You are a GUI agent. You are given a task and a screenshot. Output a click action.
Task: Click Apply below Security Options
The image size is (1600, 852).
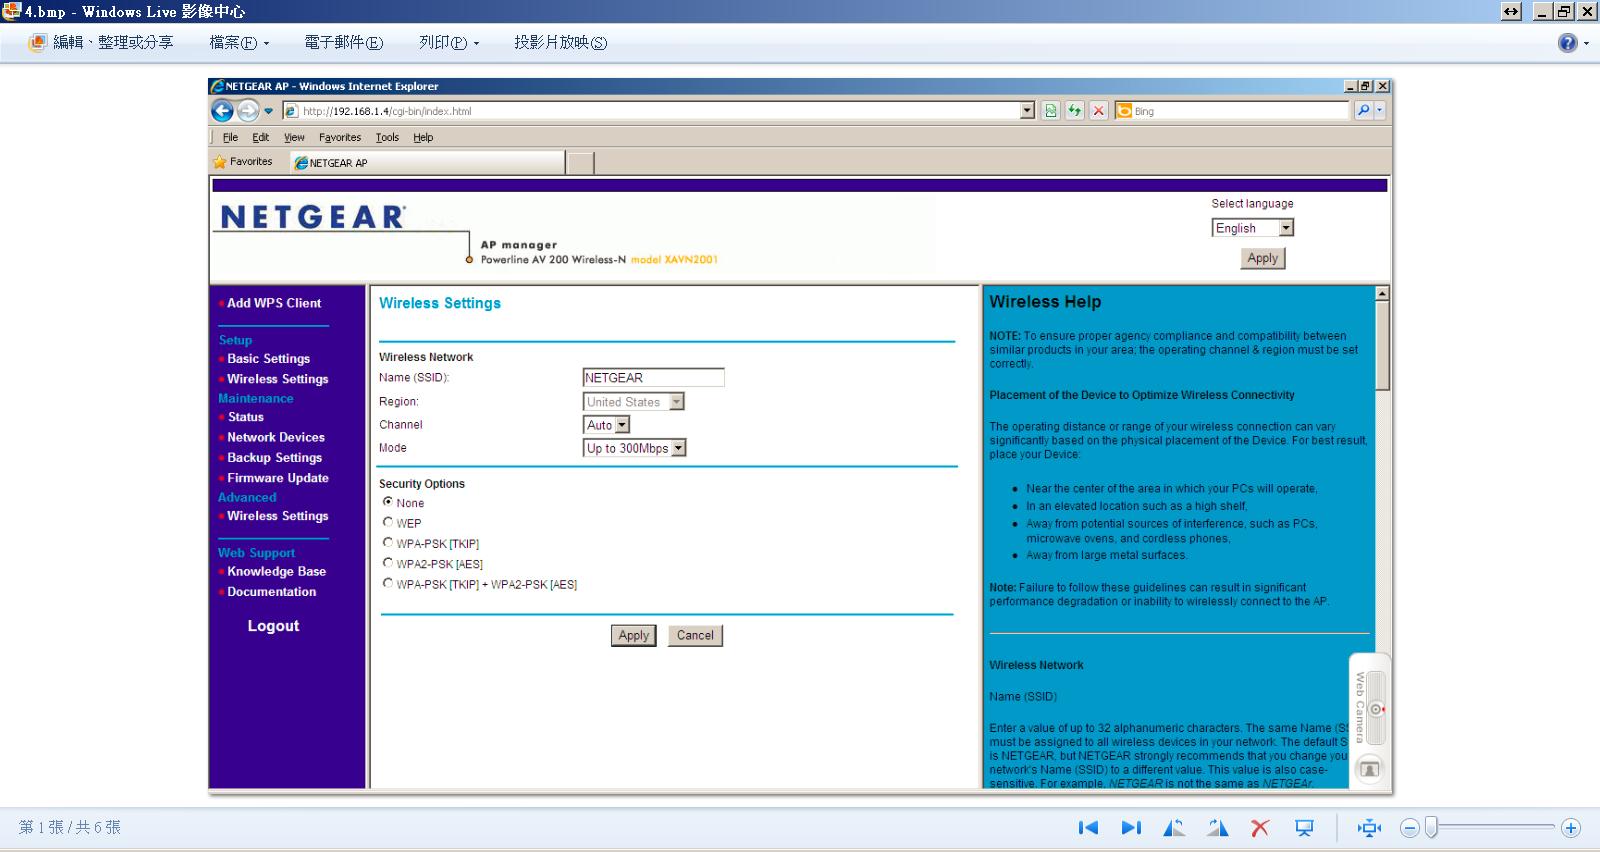[x=634, y=635]
